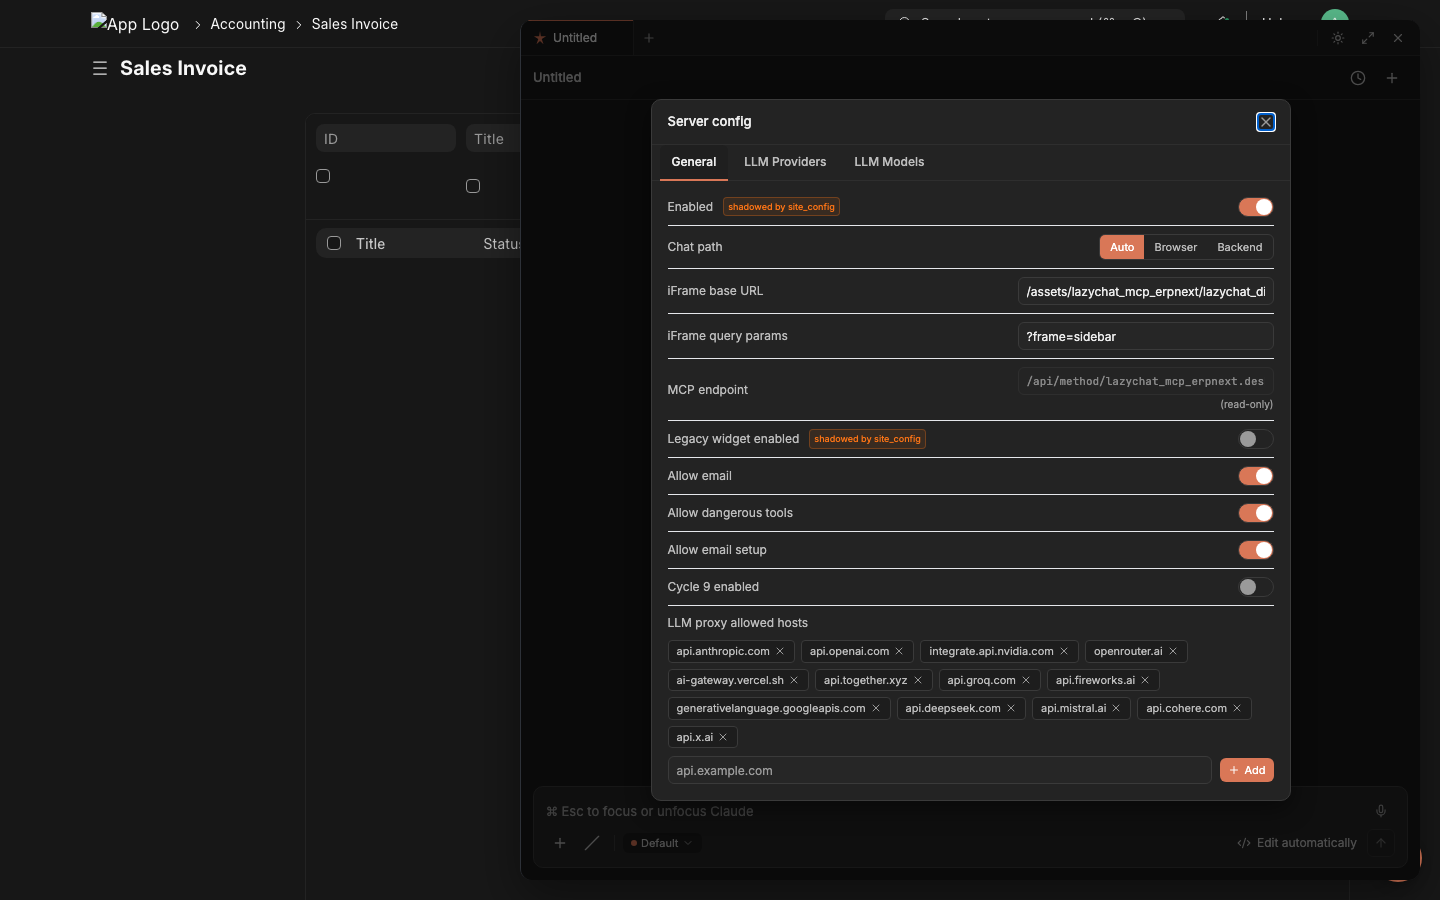Image resolution: width=1440 pixels, height=900 pixels.
Task: Remove api.fireworks.ai host chip
Action: [1145, 680]
